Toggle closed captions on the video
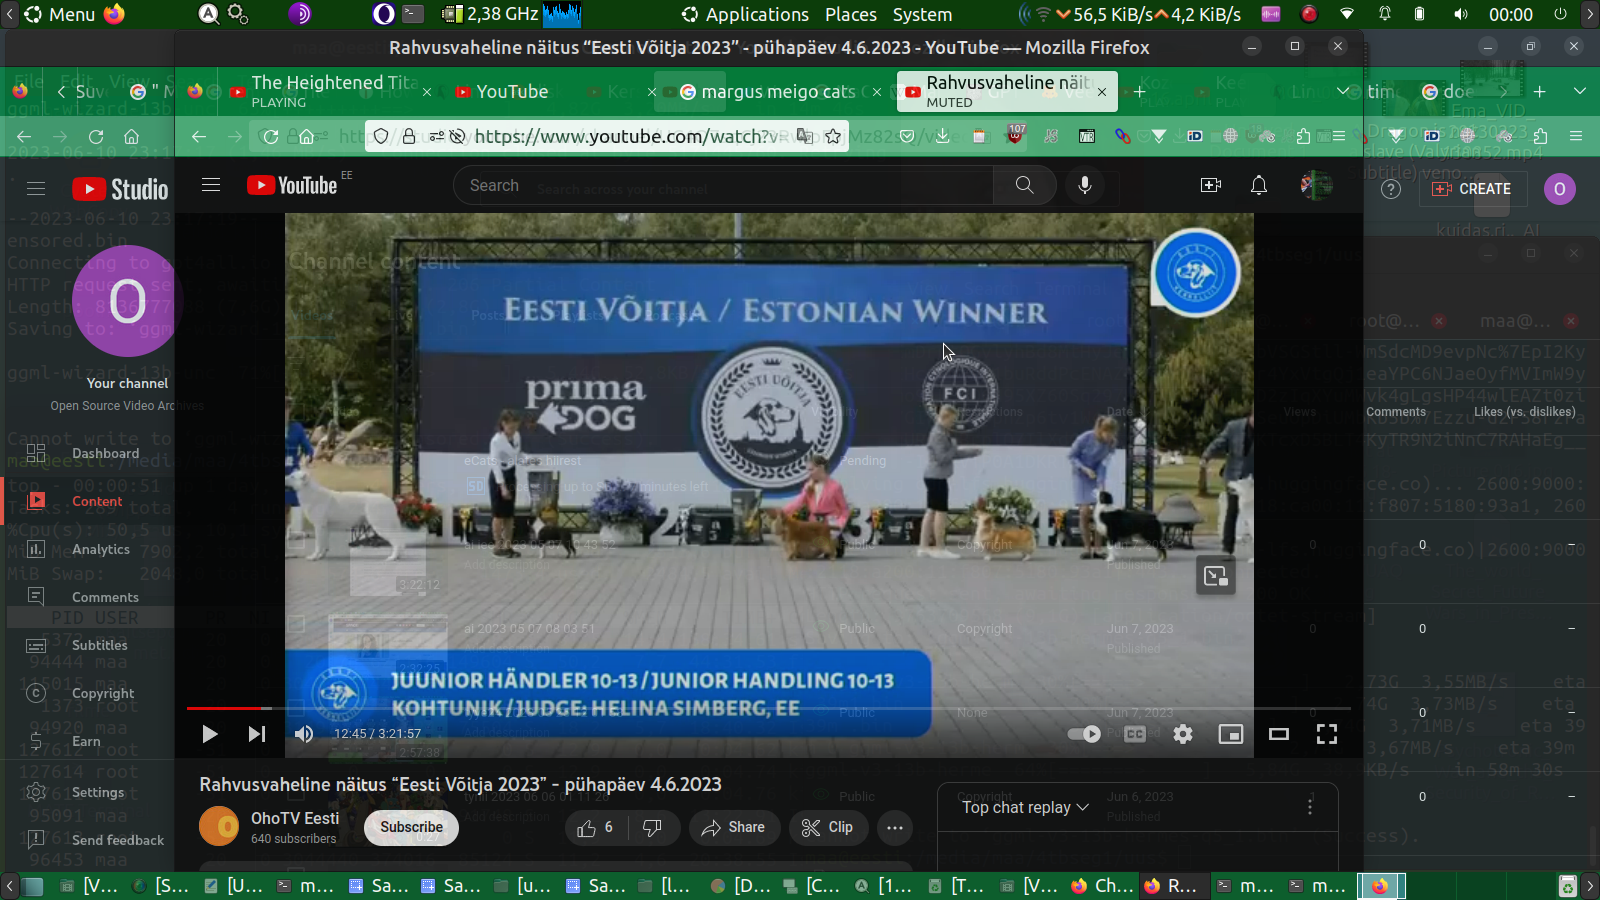 click(x=1135, y=734)
